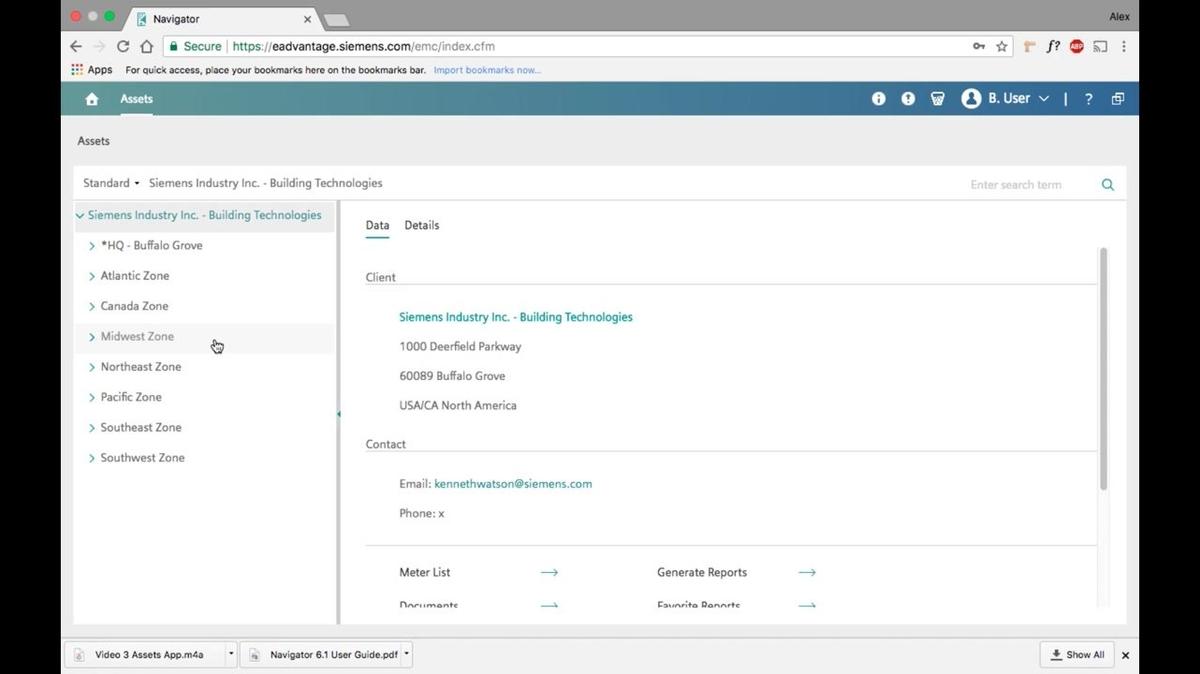Click the open-in-new-window icon in header
The image size is (1200, 674).
tap(1118, 99)
